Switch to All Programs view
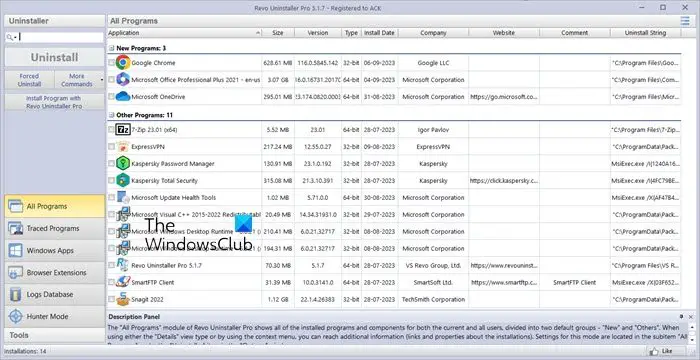 (x=55, y=206)
